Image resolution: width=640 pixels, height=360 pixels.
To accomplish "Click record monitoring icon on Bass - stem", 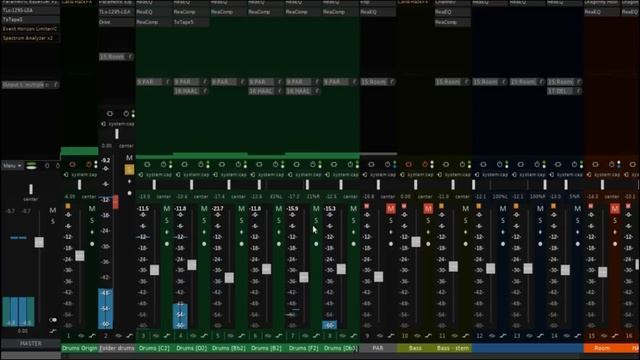I will (x=462, y=164).
